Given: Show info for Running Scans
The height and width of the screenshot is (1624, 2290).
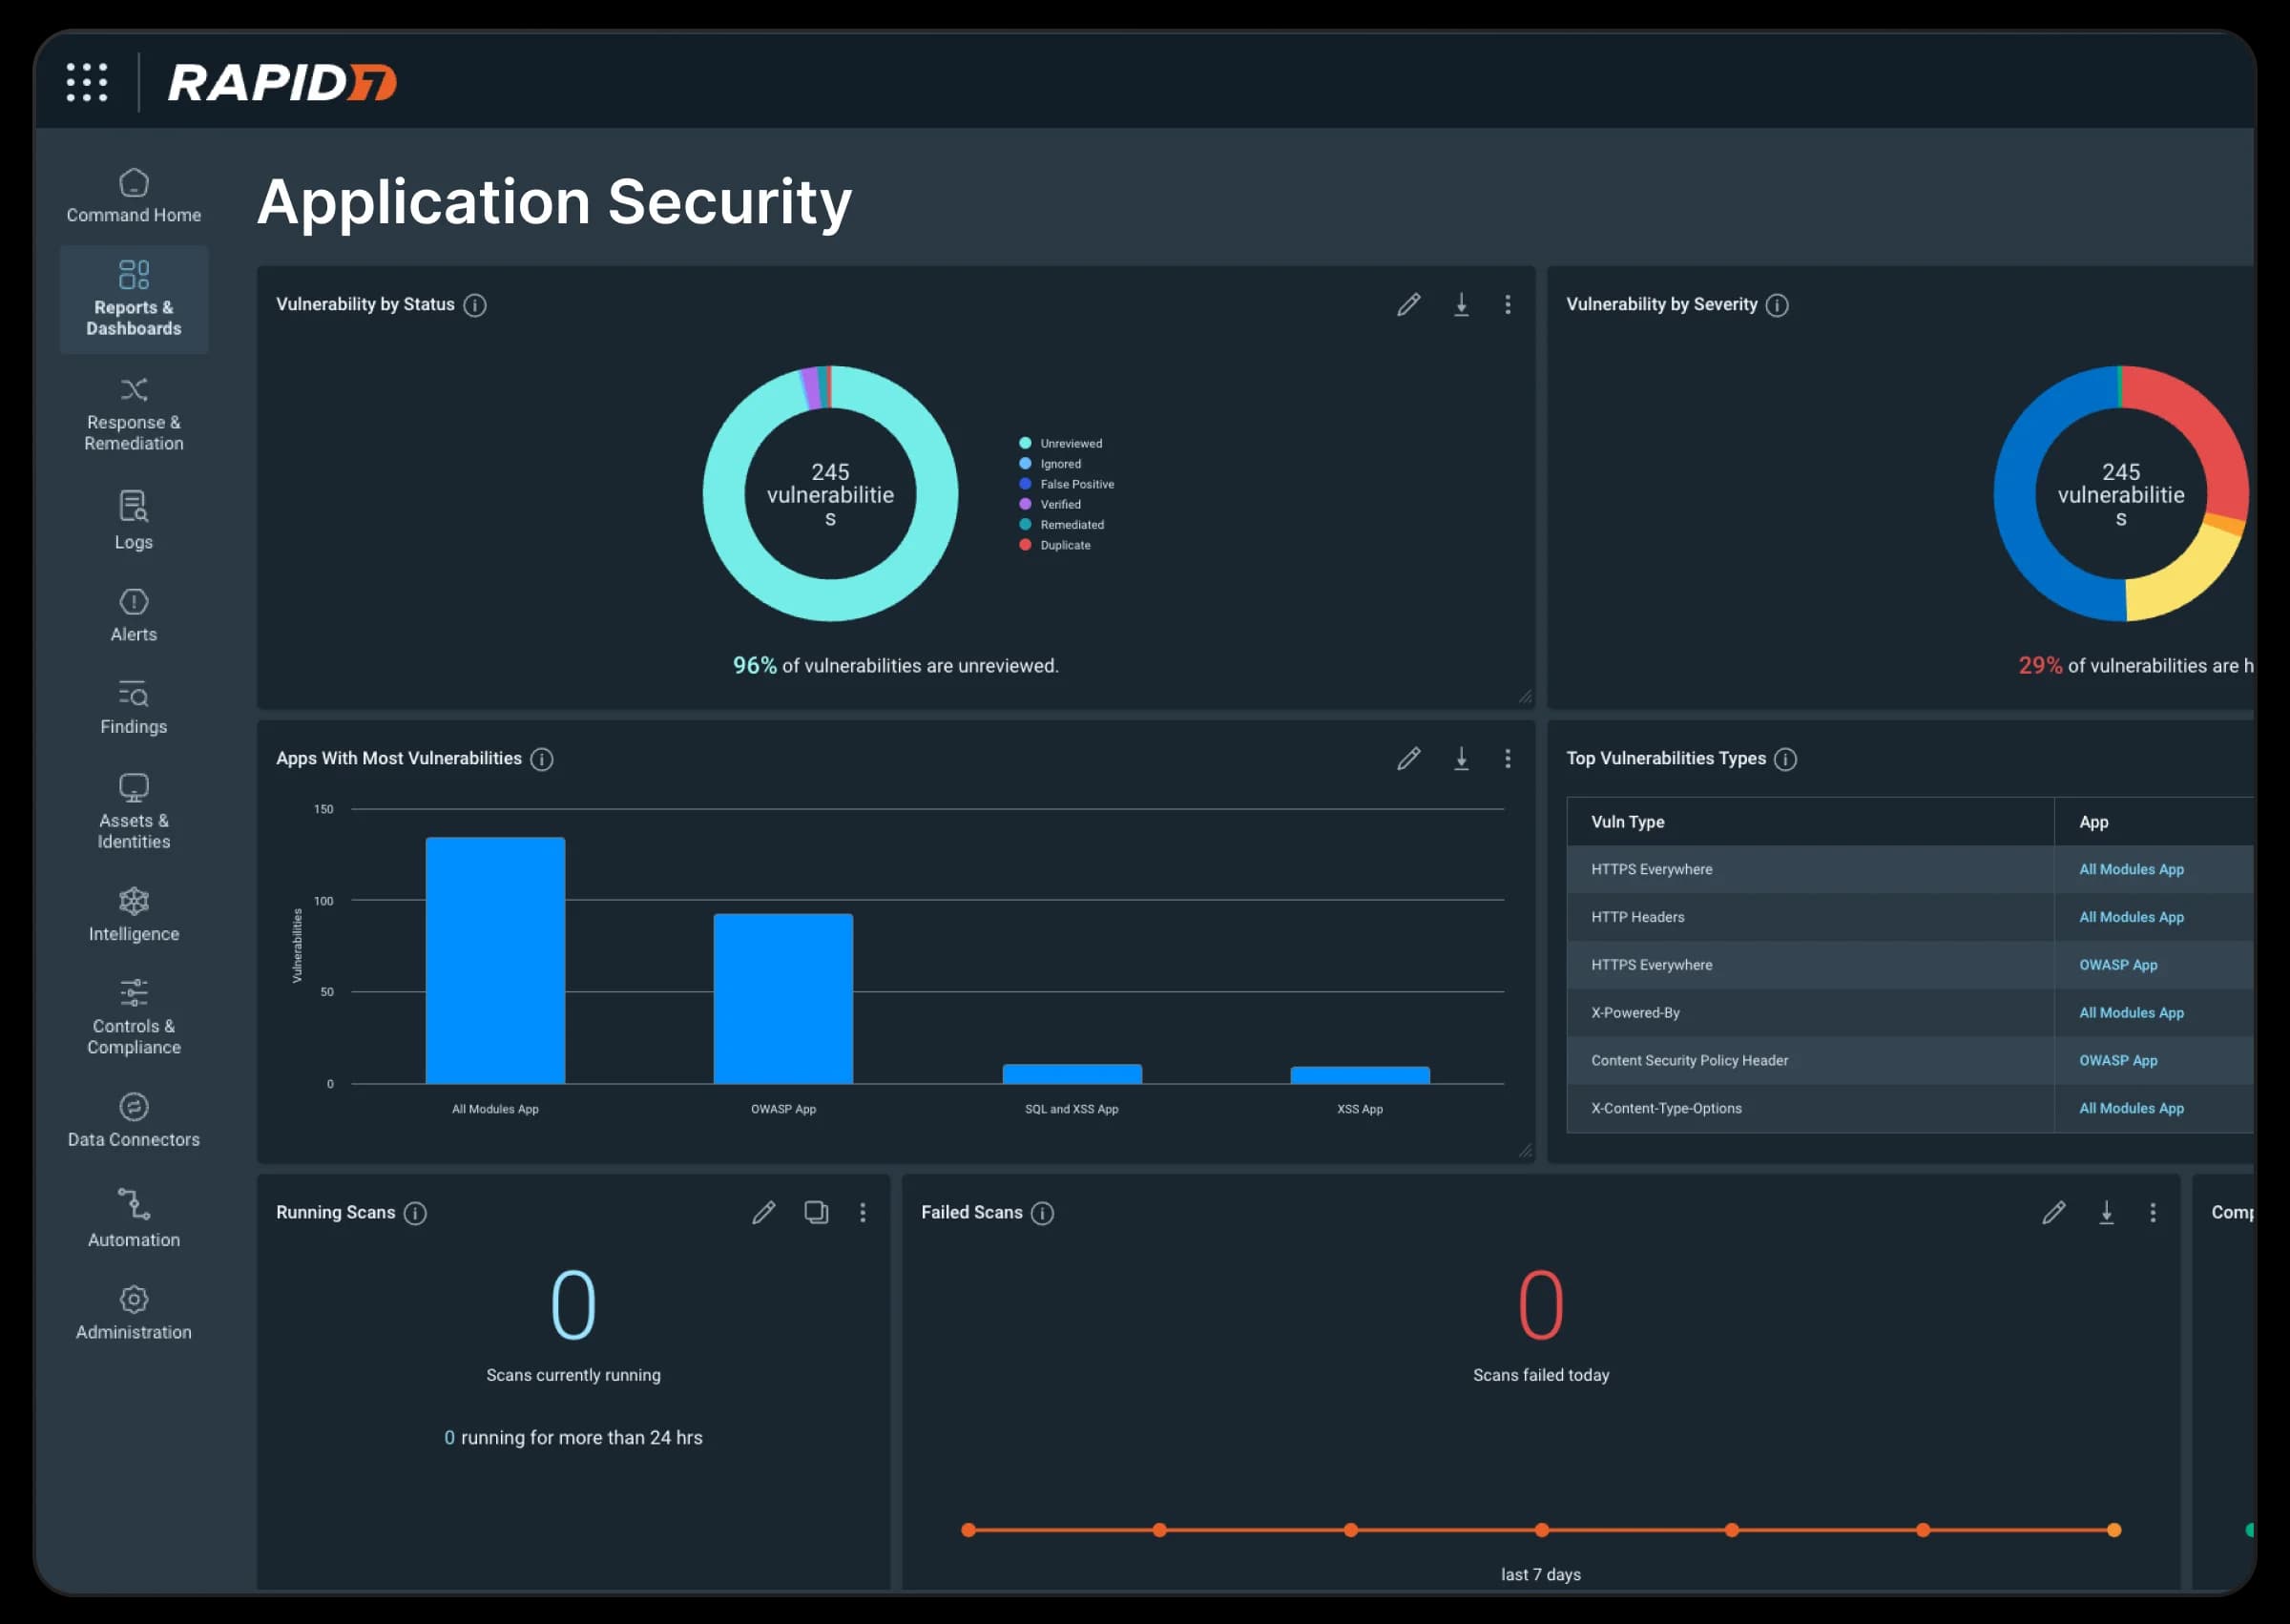Looking at the screenshot, I should [415, 1213].
